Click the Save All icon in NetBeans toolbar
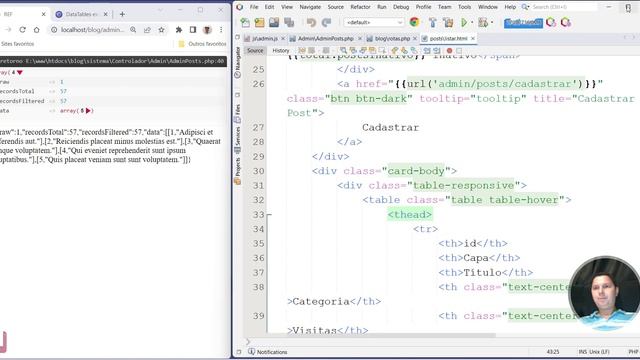 pos(289,22)
